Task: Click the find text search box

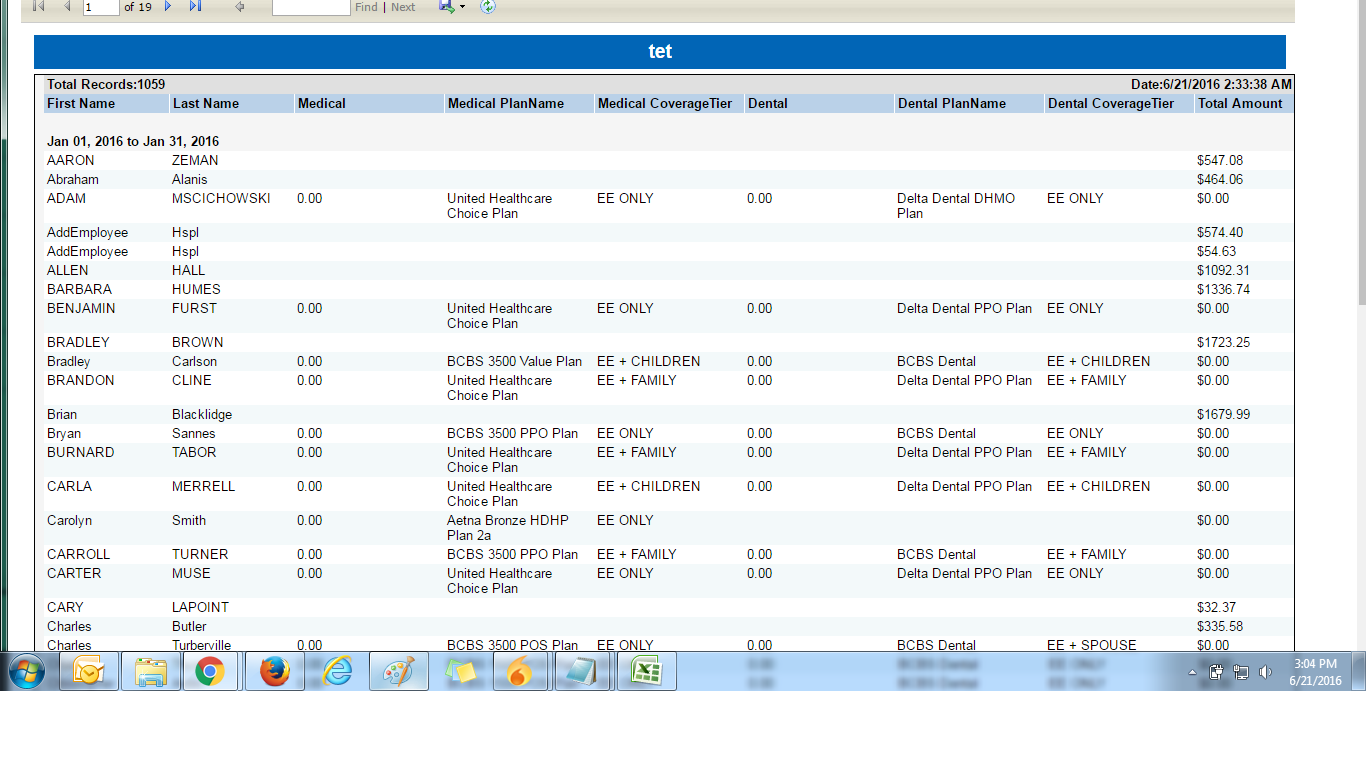Action: click(310, 7)
